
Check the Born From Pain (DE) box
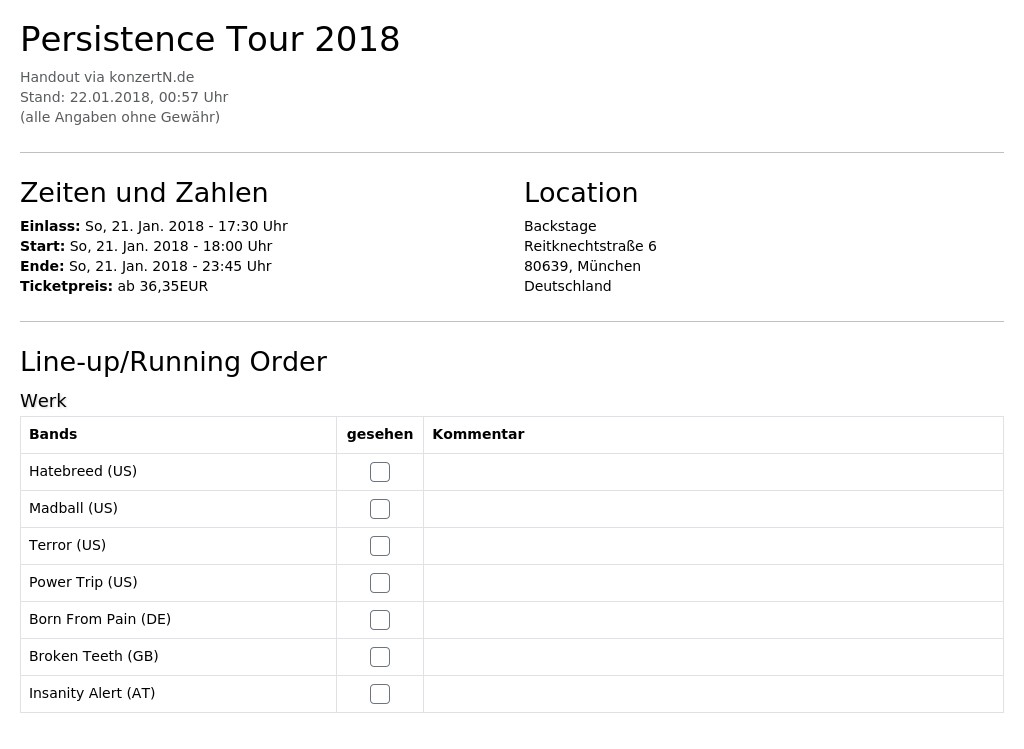pos(379,620)
